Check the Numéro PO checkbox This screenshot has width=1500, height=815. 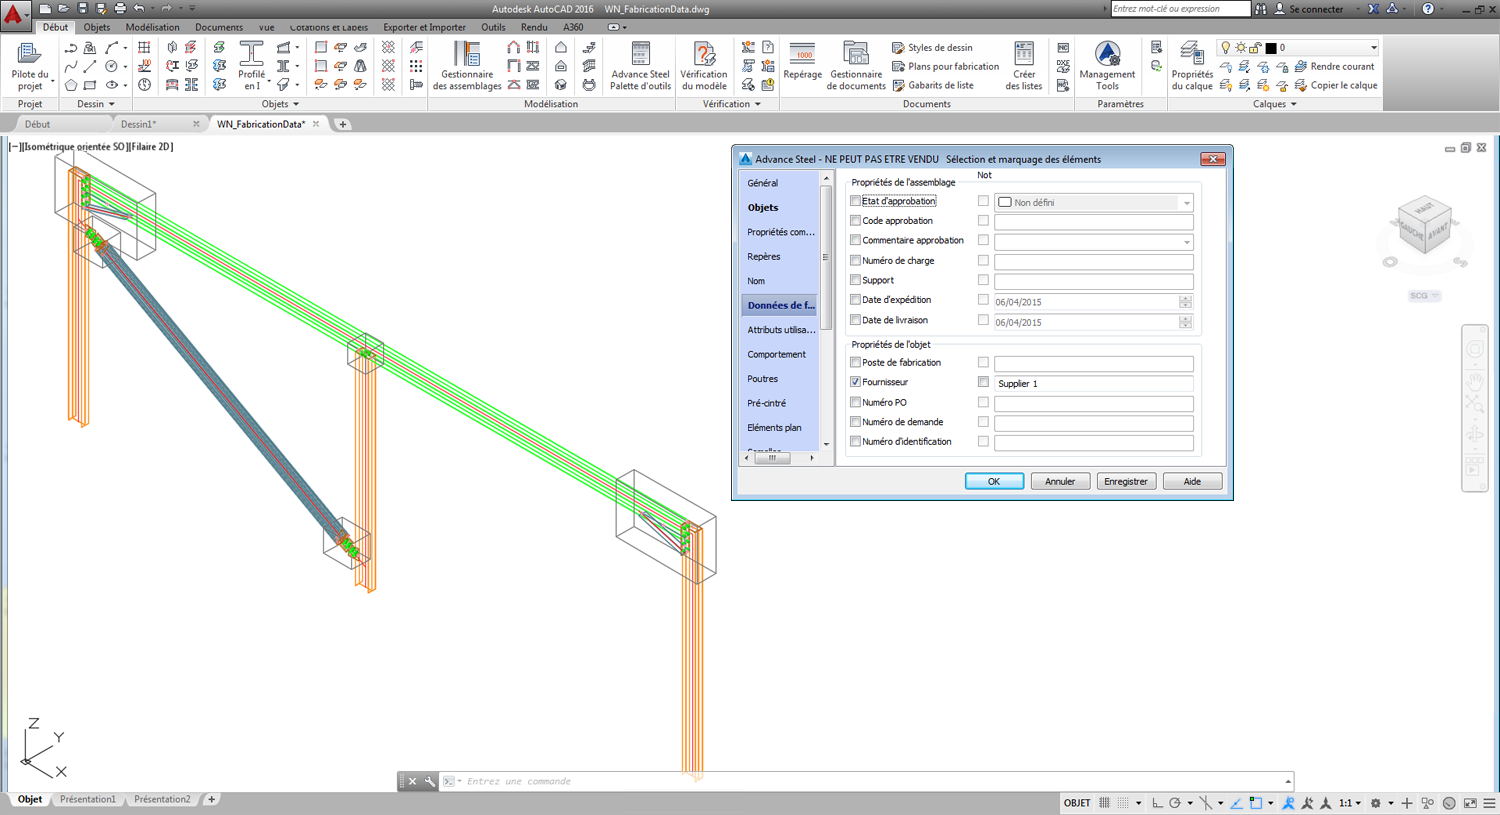855,402
